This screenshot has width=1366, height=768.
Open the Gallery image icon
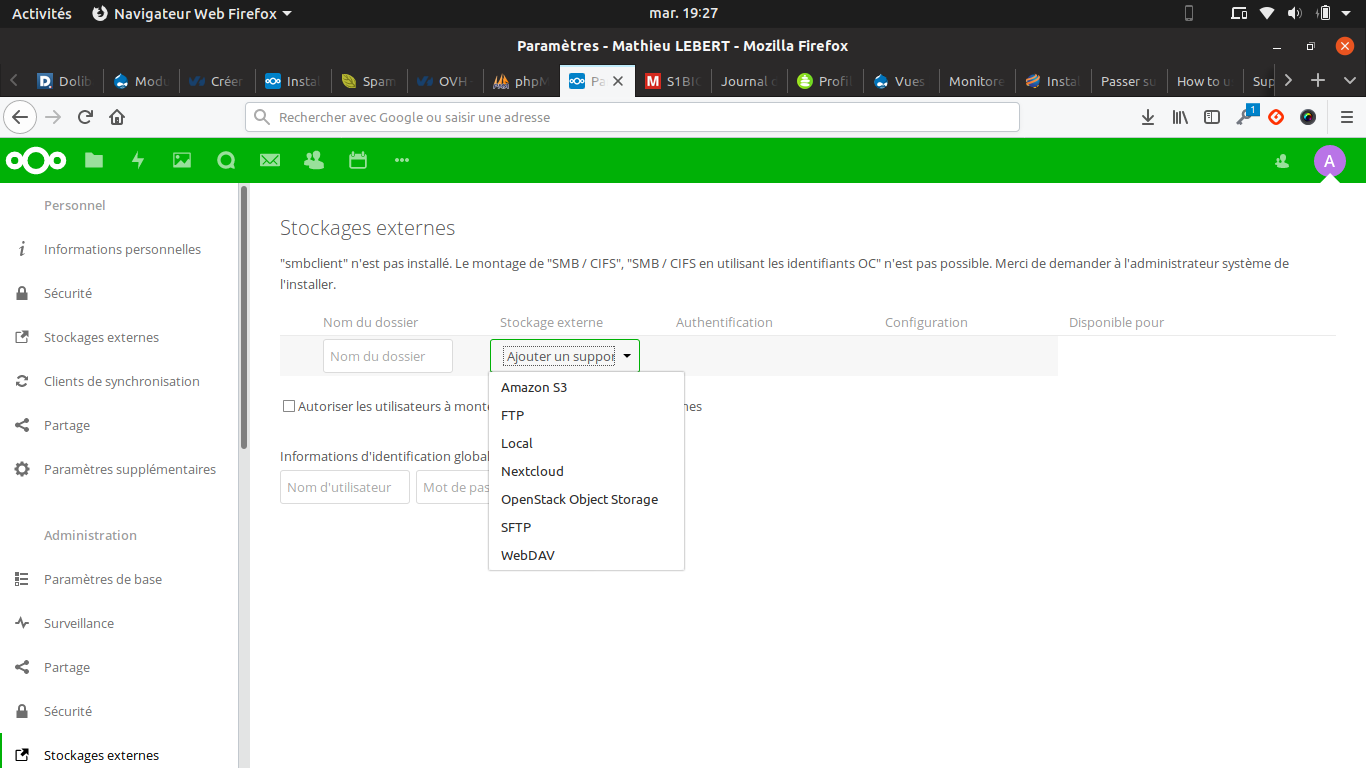click(x=182, y=160)
